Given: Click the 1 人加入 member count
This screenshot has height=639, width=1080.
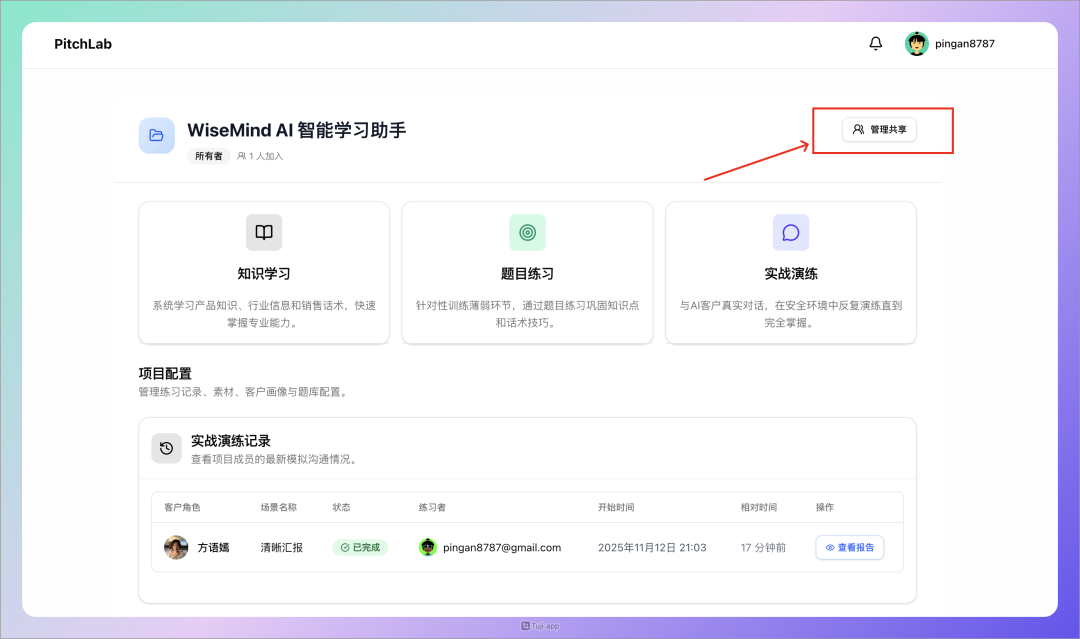Looking at the screenshot, I should tap(260, 156).
